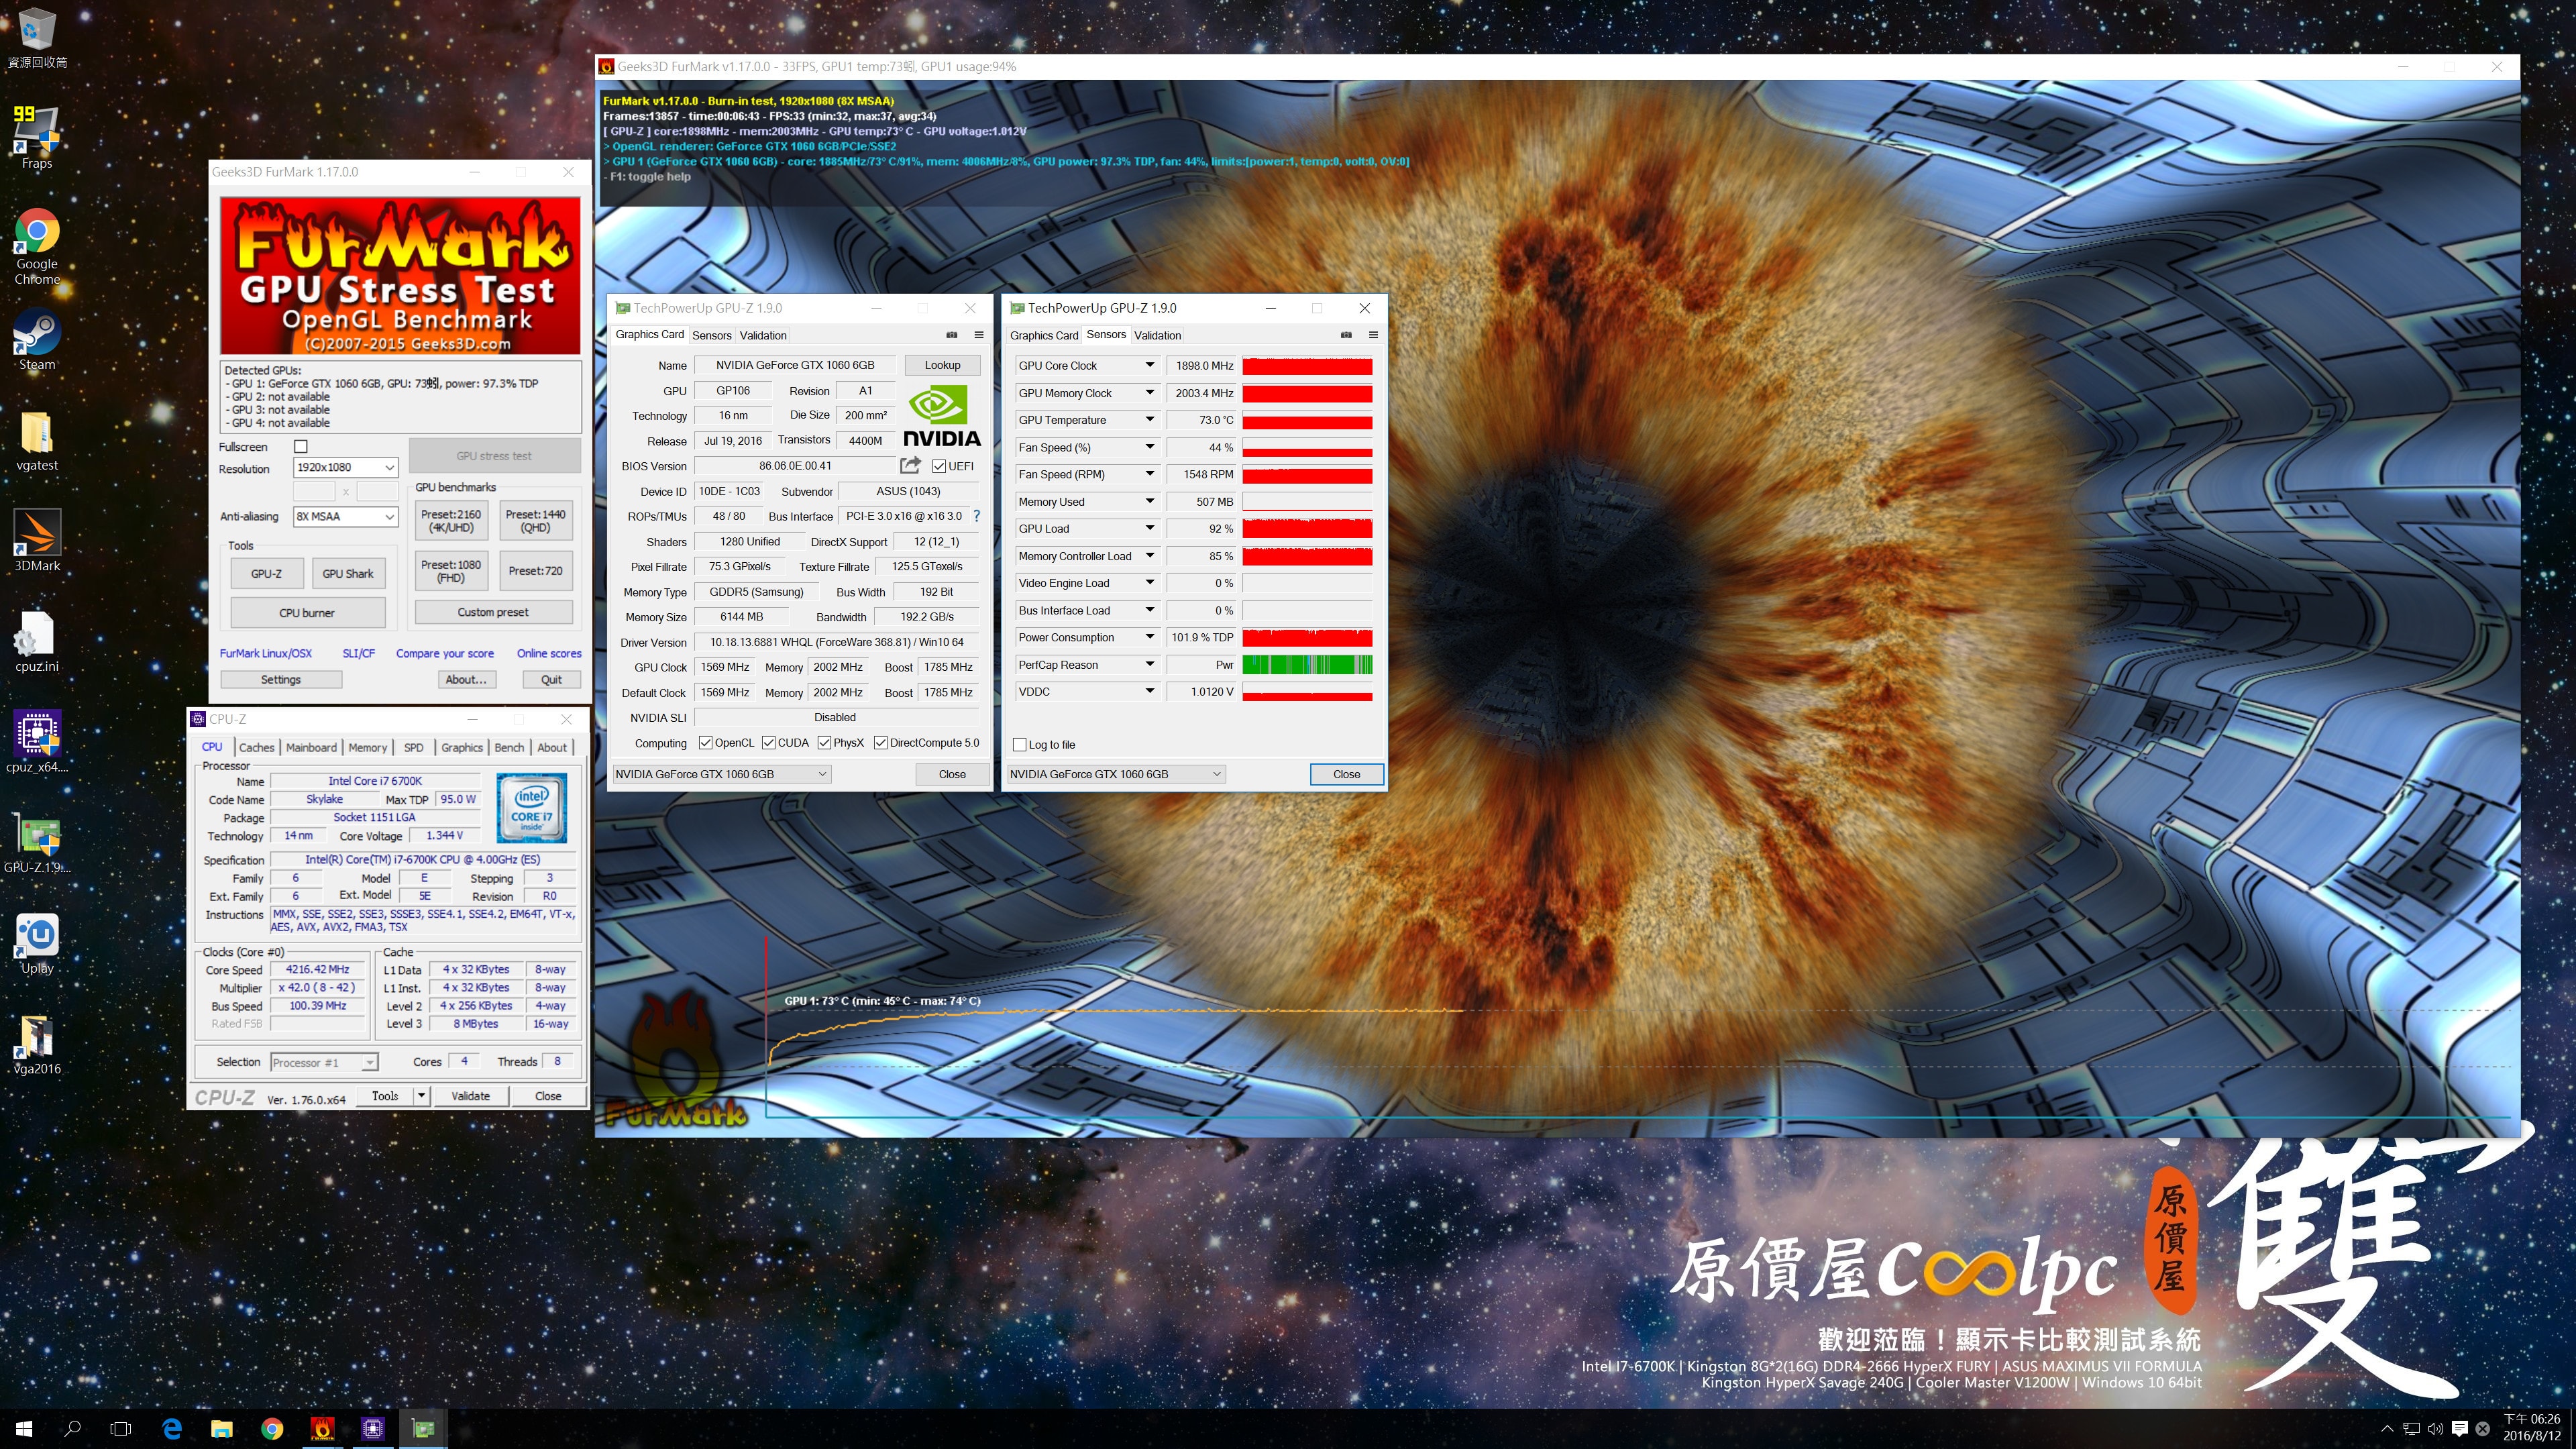The image size is (2576, 1449).
Task: Switch to the SPD tab in CPU-Z
Action: (x=414, y=747)
